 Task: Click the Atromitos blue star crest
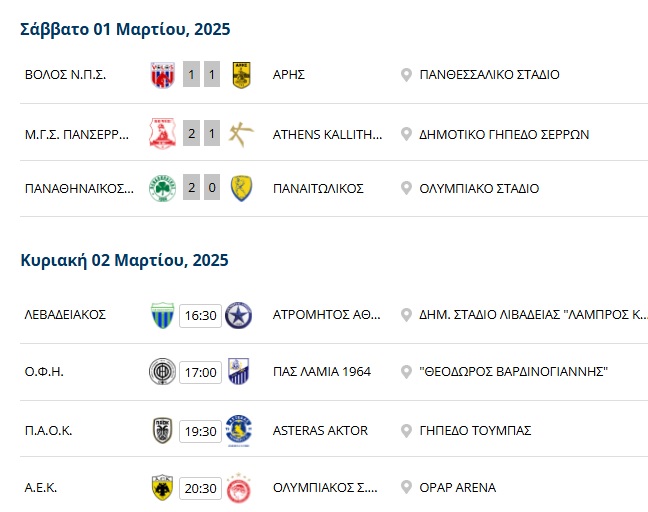click(239, 315)
